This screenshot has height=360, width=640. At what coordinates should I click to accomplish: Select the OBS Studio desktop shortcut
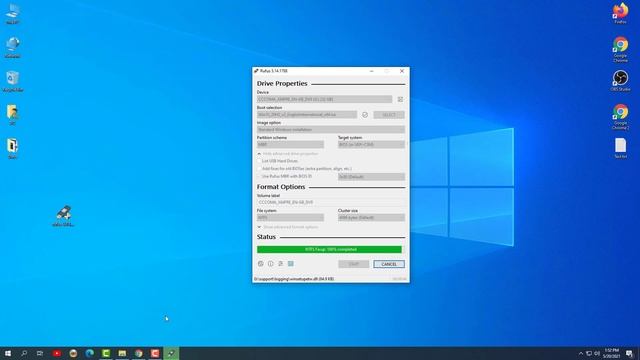tap(620, 80)
